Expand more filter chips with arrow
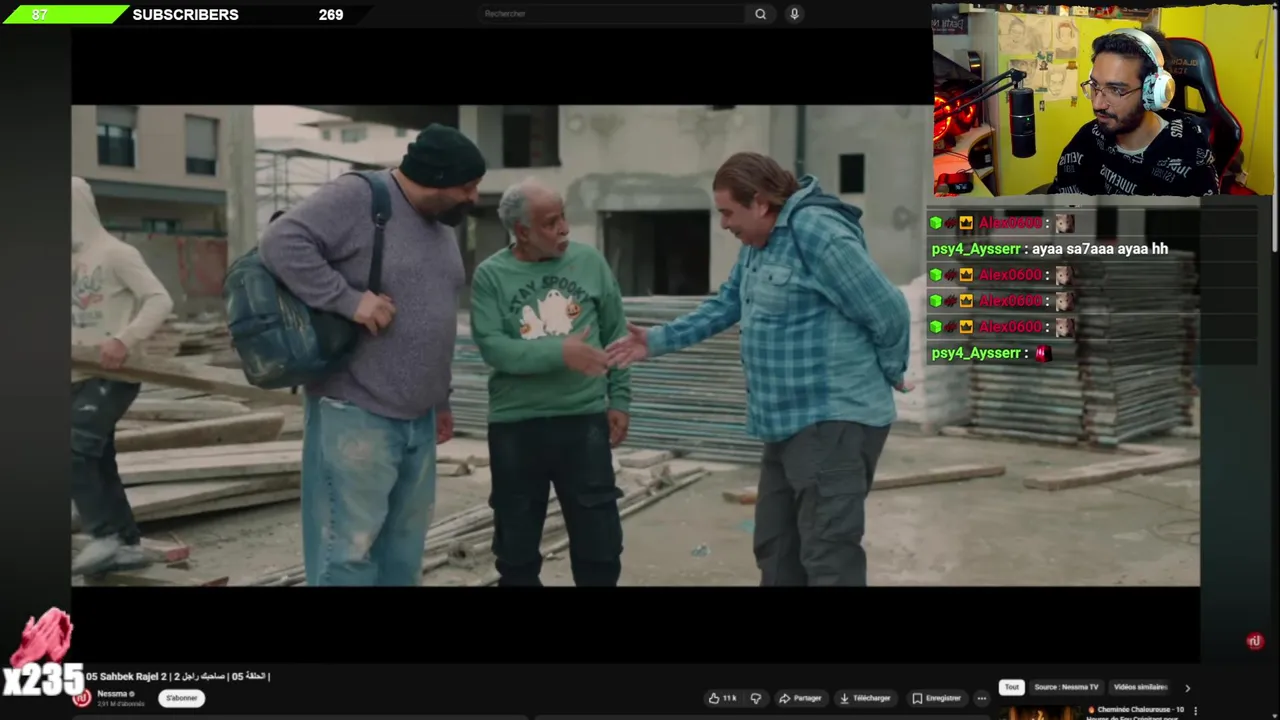 1187,688
